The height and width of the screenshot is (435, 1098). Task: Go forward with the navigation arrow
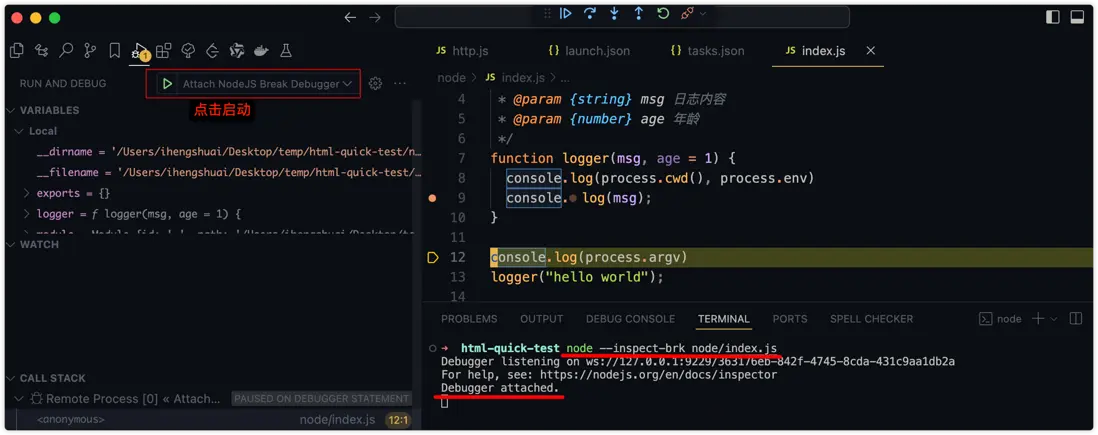(x=375, y=18)
